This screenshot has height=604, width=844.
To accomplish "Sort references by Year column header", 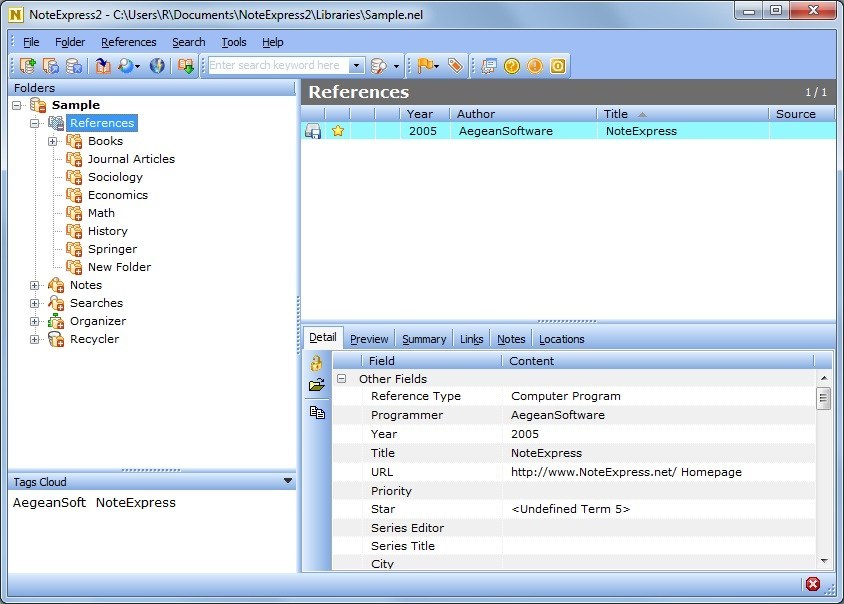I will (x=425, y=114).
